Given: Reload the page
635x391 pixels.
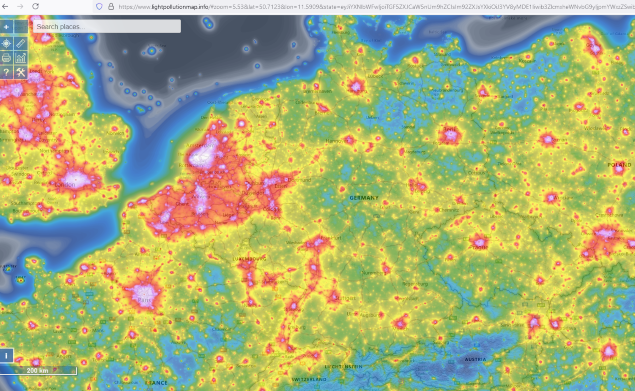Looking at the screenshot, I should (x=36, y=6).
